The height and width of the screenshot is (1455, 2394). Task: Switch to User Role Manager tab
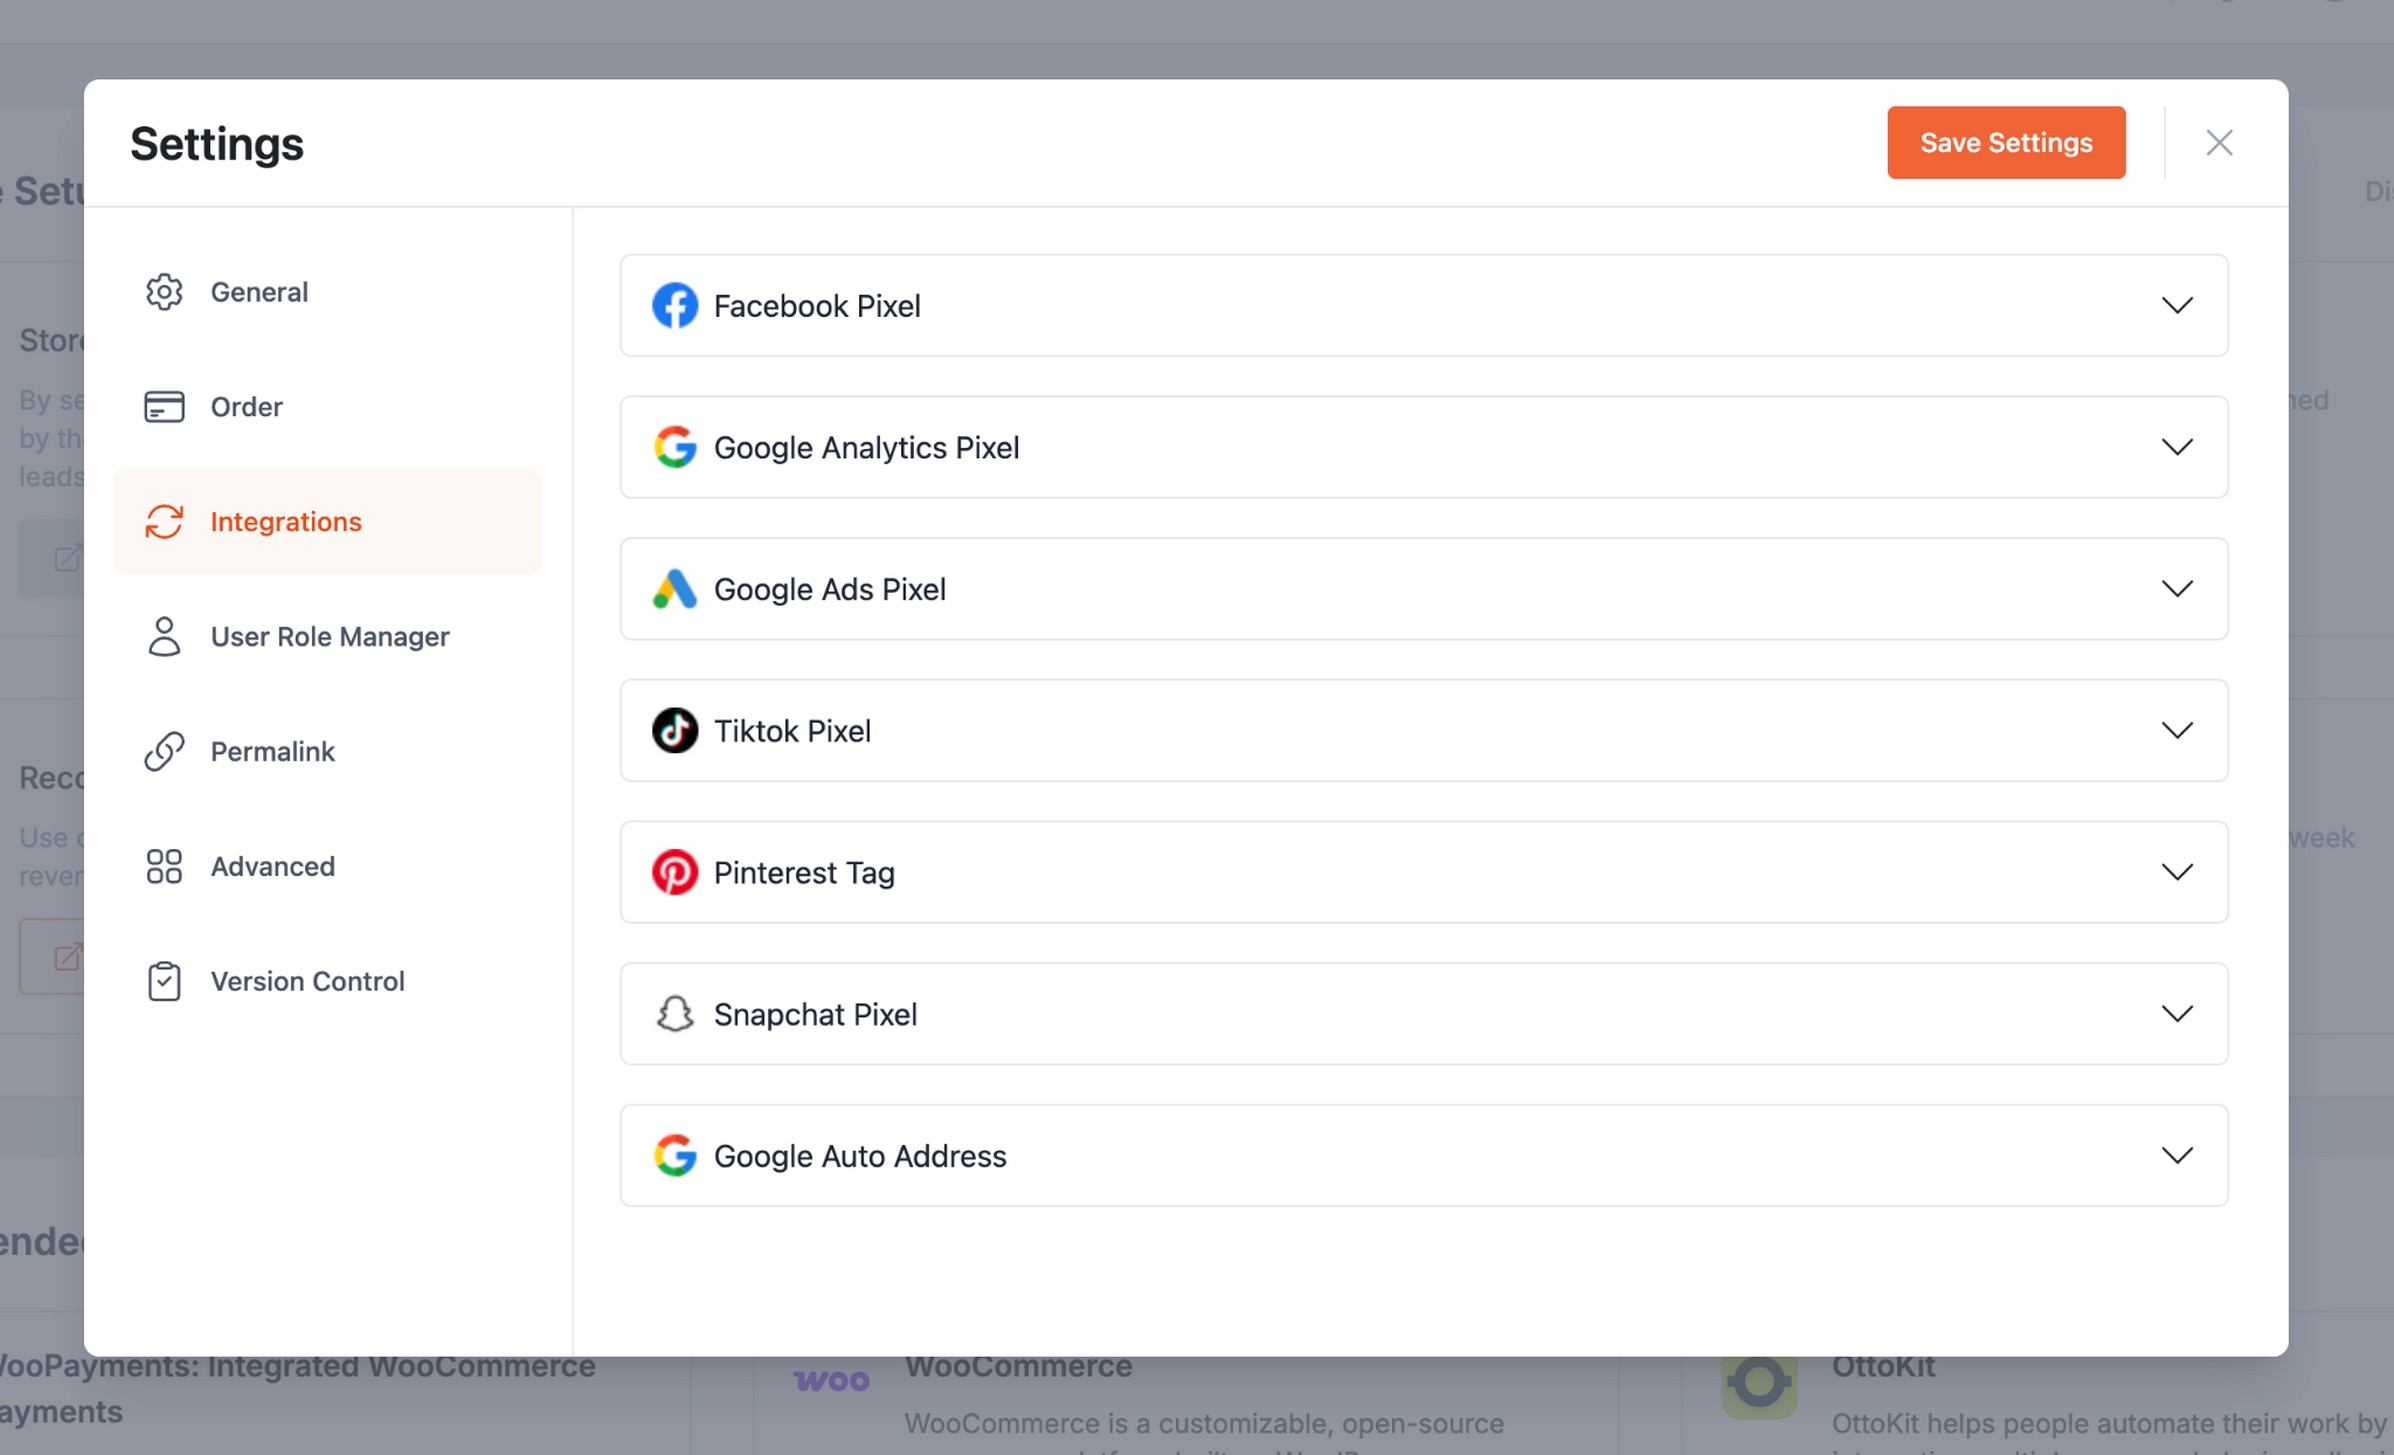[328, 637]
